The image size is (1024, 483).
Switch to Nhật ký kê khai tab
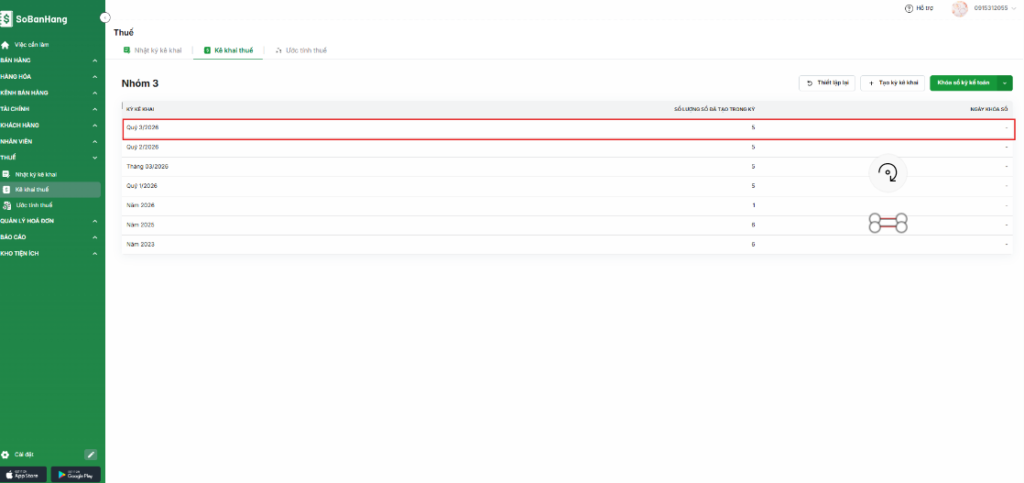click(152, 50)
